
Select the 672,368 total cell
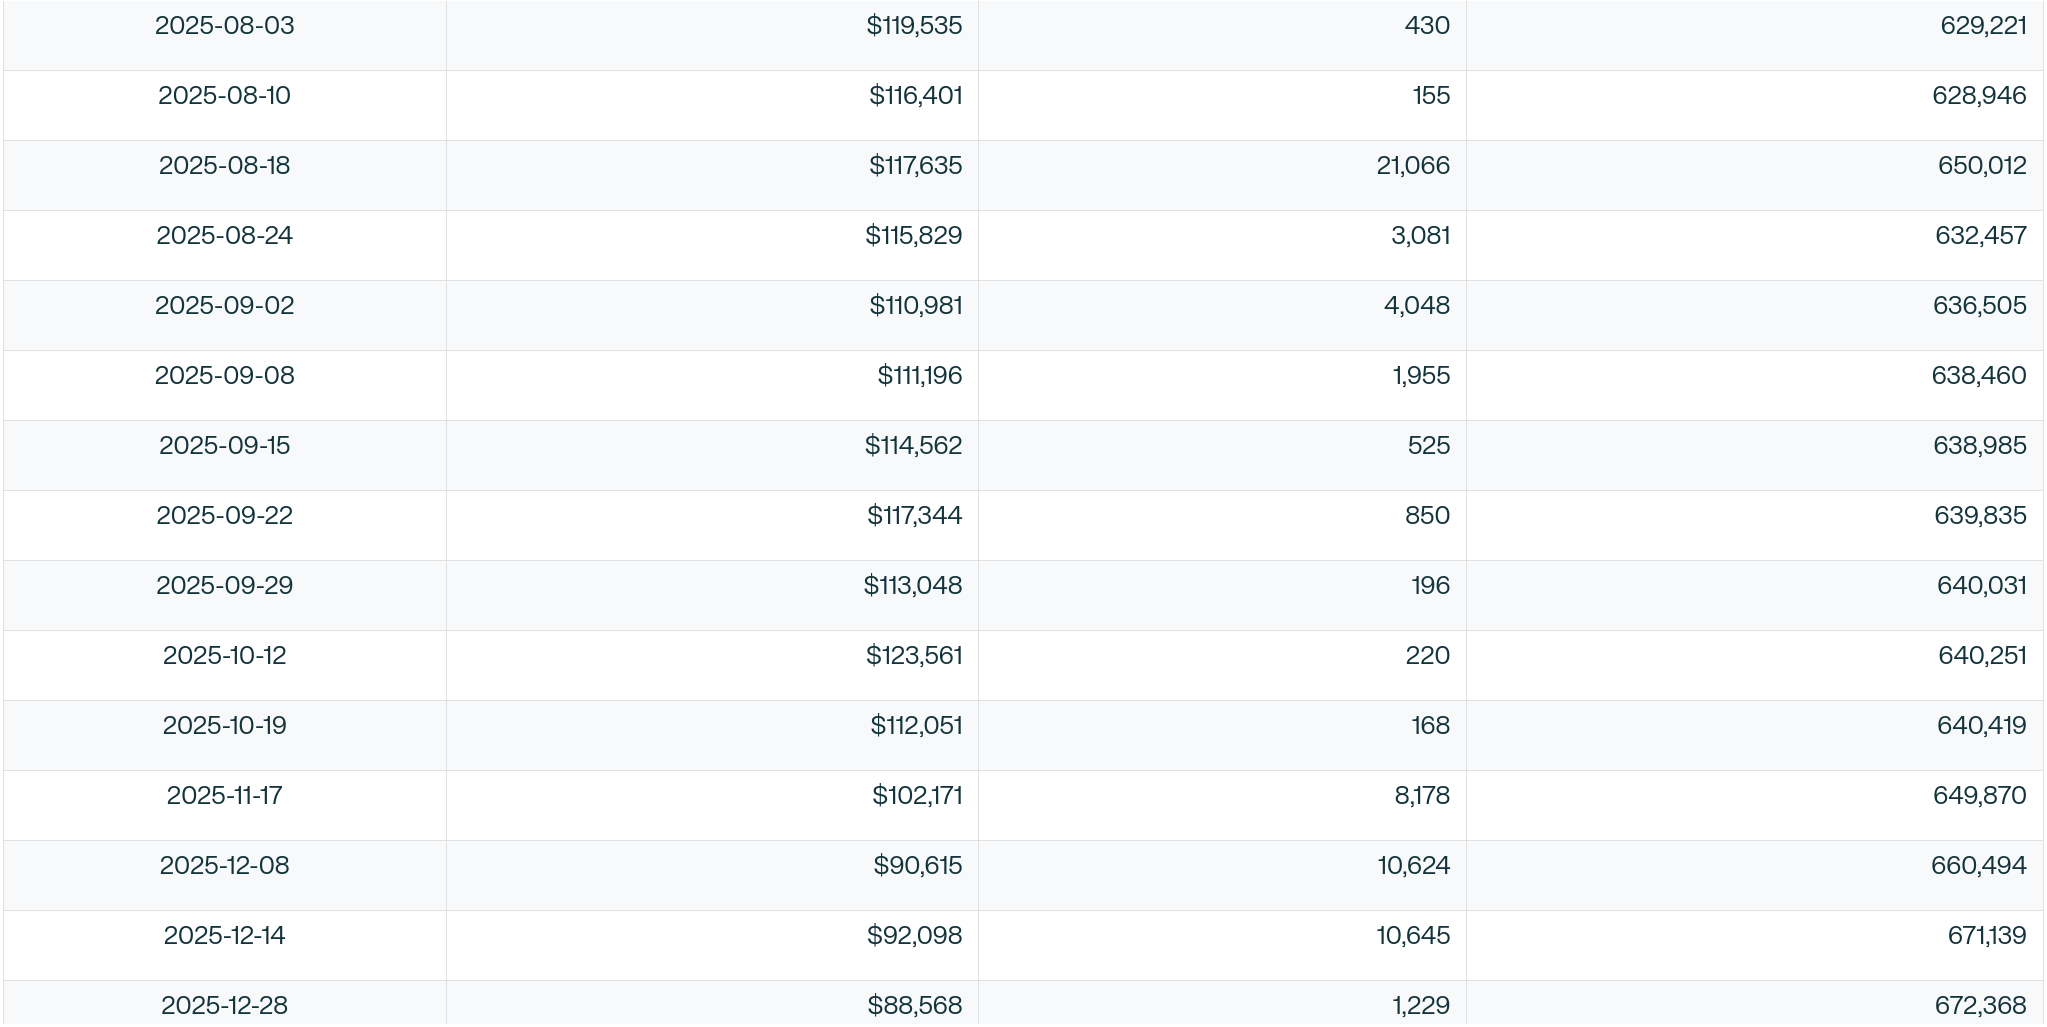[1980, 1005]
